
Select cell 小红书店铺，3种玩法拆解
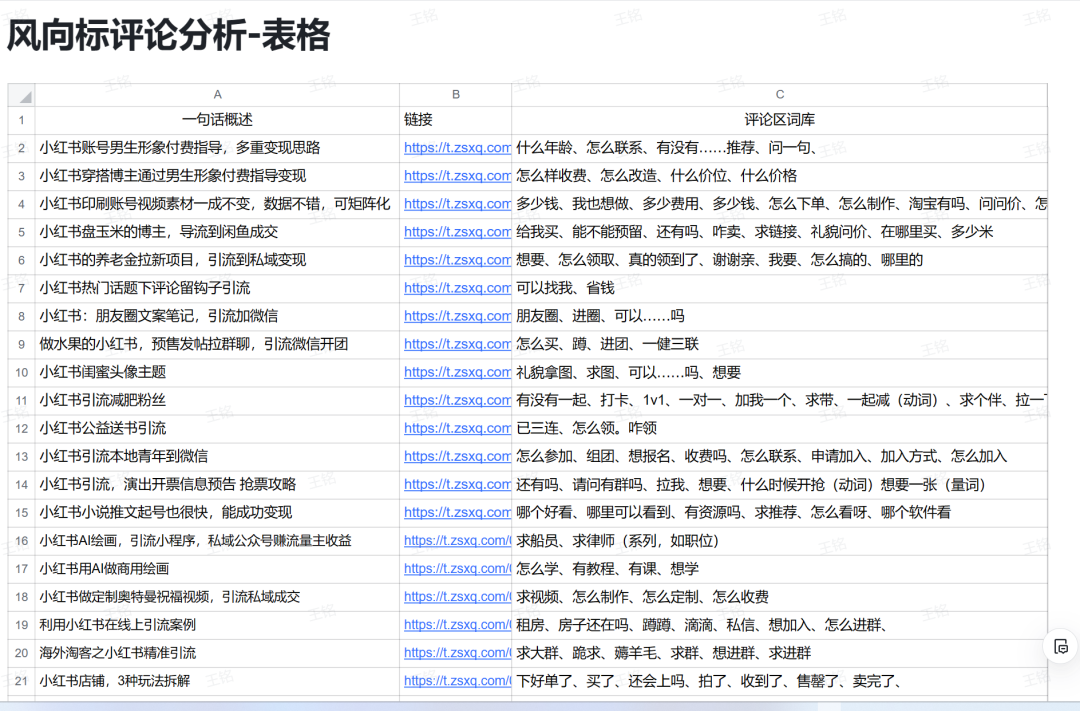pyautogui.click(x=217, y=681)
